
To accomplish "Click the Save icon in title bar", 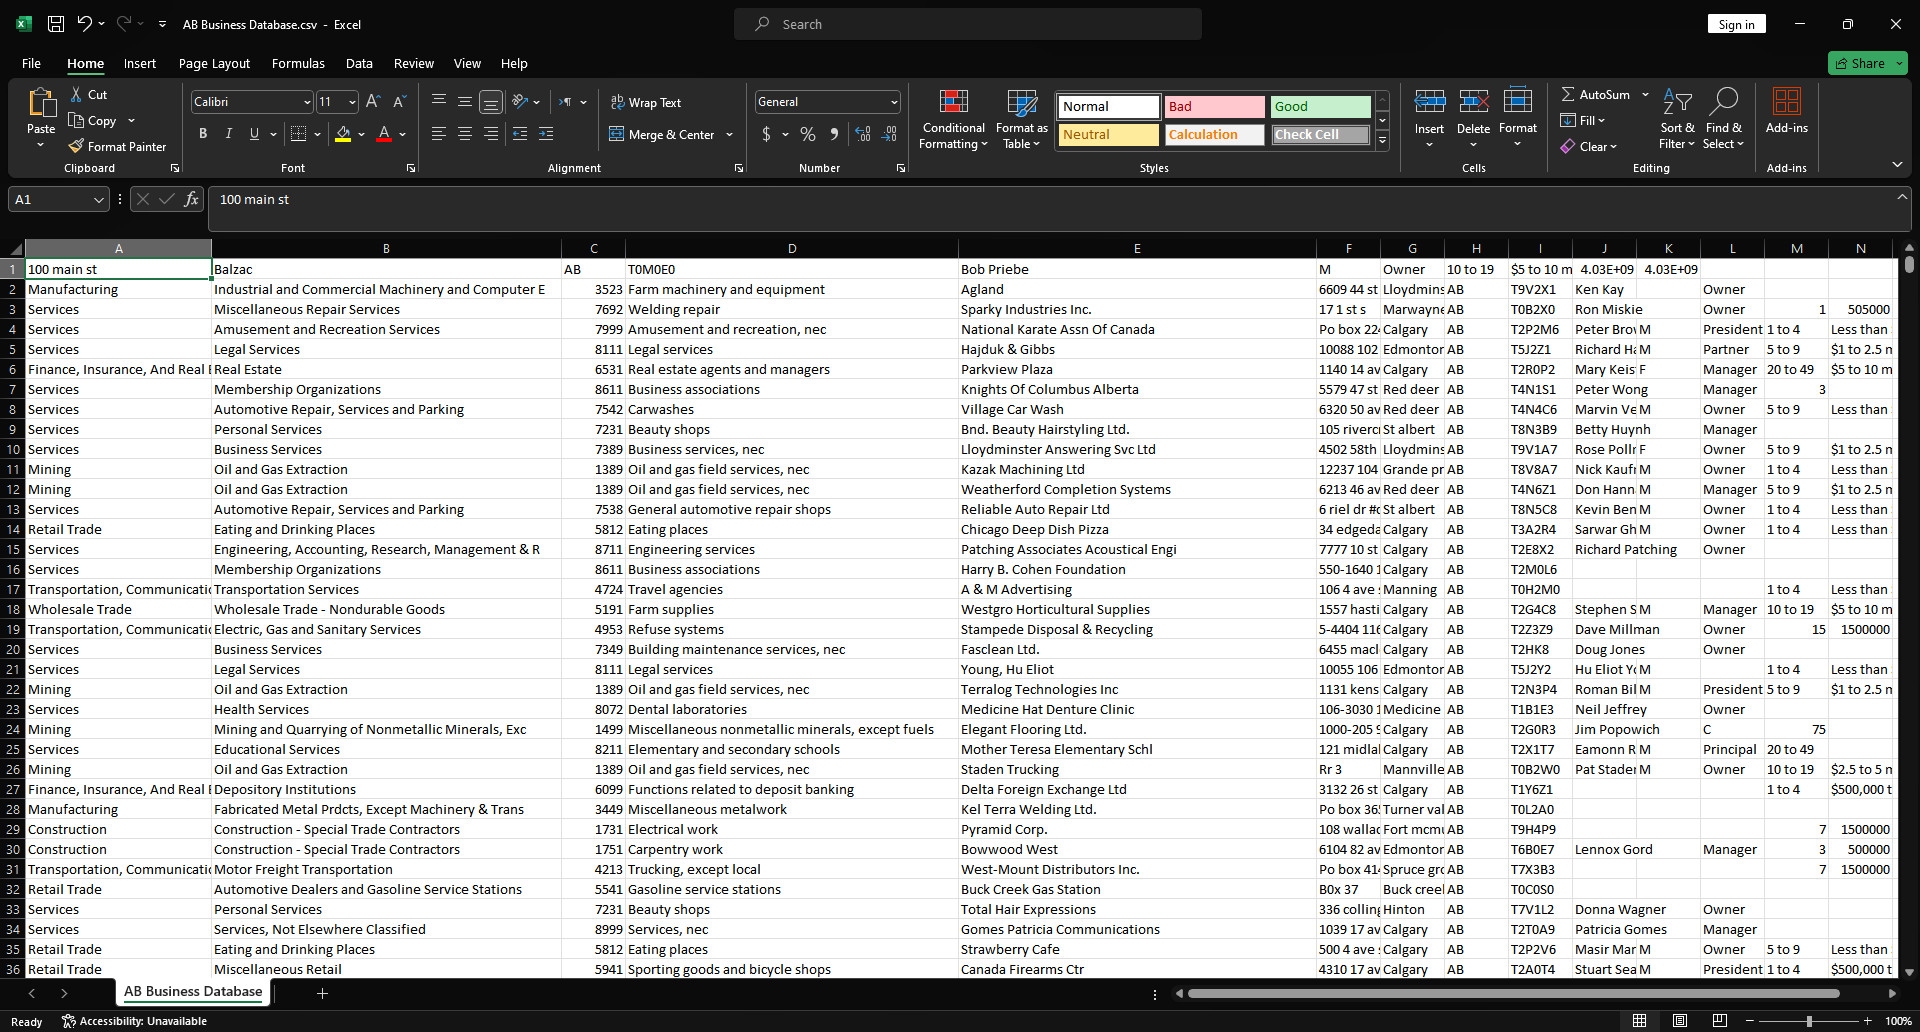I will click(x=56, y=24).
